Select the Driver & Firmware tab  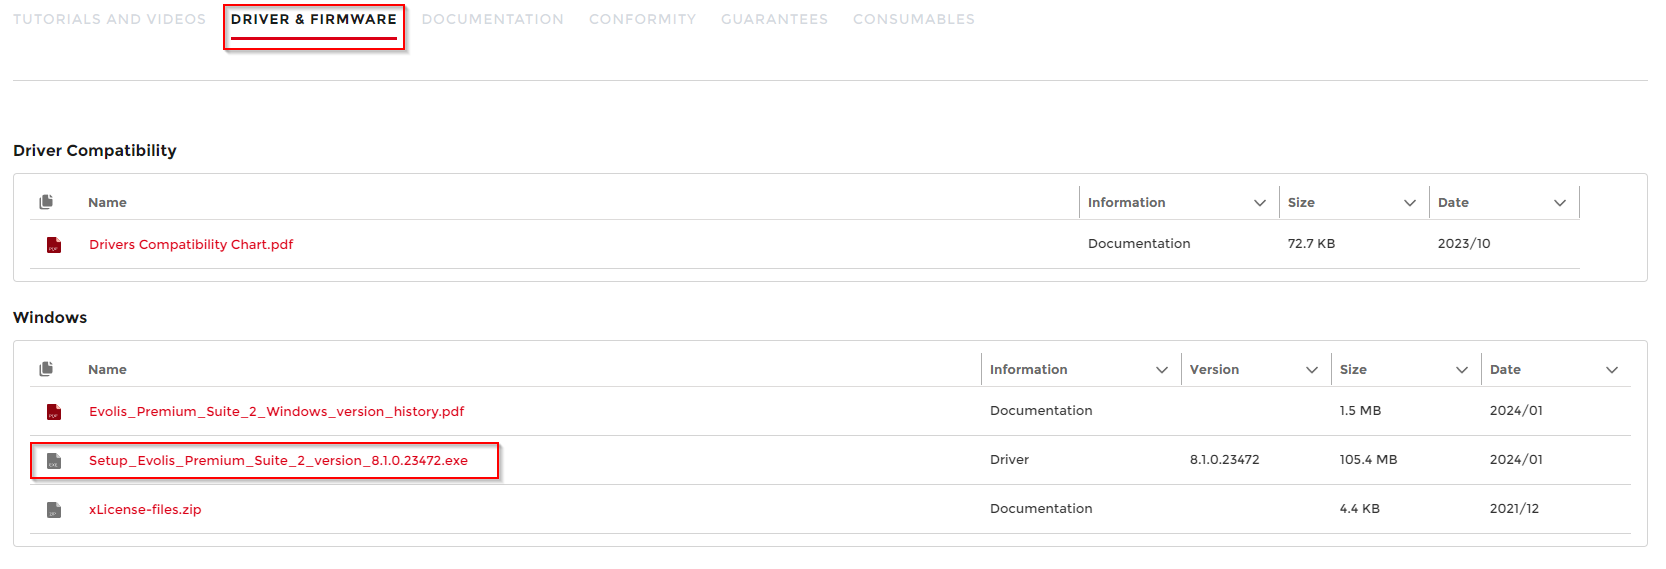[314, 19]
